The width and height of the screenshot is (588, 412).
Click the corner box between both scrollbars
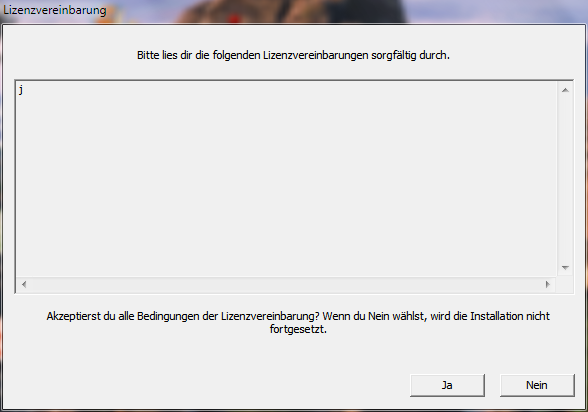pyautogui.click(x=565, y=285)
